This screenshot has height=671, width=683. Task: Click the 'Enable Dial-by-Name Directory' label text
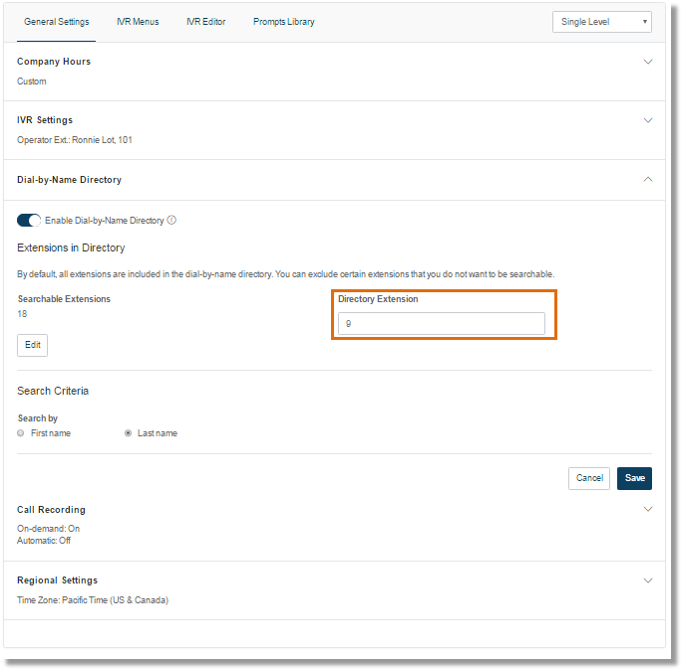(105, 221)
